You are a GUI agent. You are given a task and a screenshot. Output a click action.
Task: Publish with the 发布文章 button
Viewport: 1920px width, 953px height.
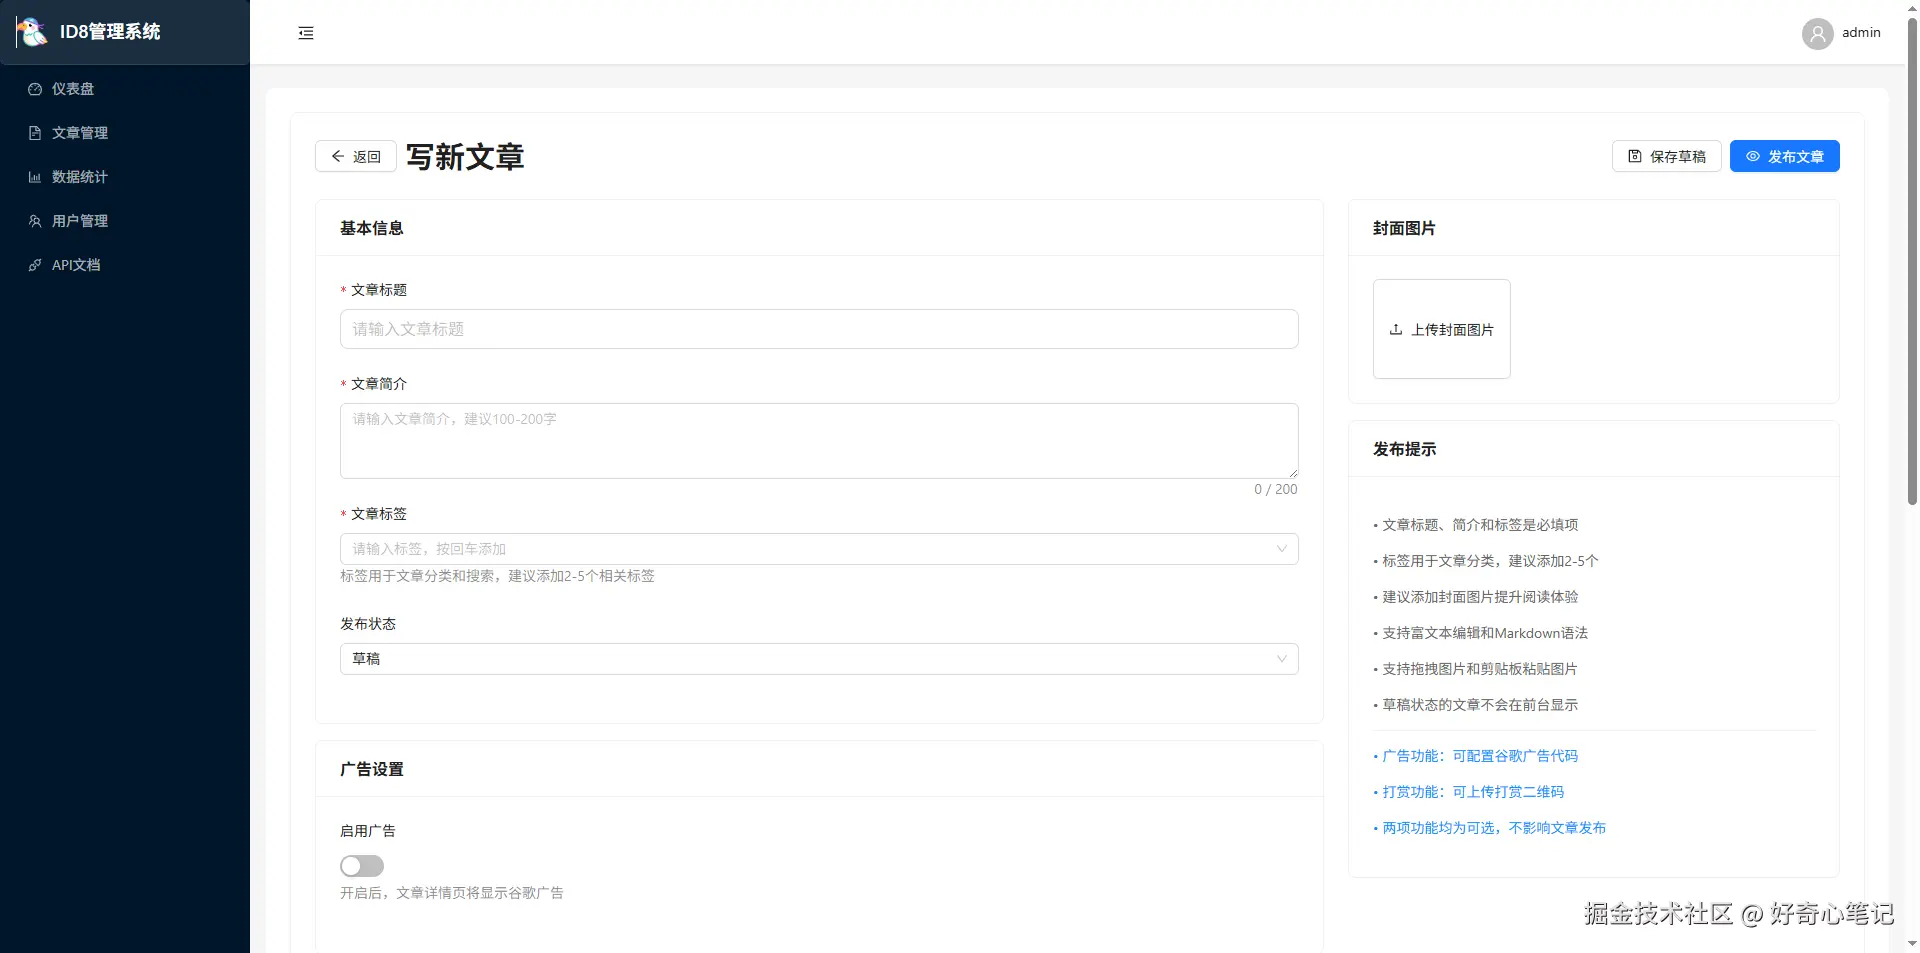pos(1785,156)
